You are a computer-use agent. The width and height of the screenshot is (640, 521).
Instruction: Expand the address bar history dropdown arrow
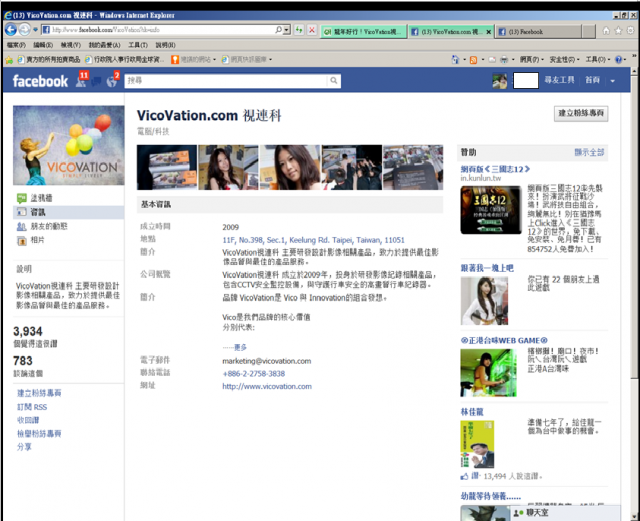click(287, 30)
